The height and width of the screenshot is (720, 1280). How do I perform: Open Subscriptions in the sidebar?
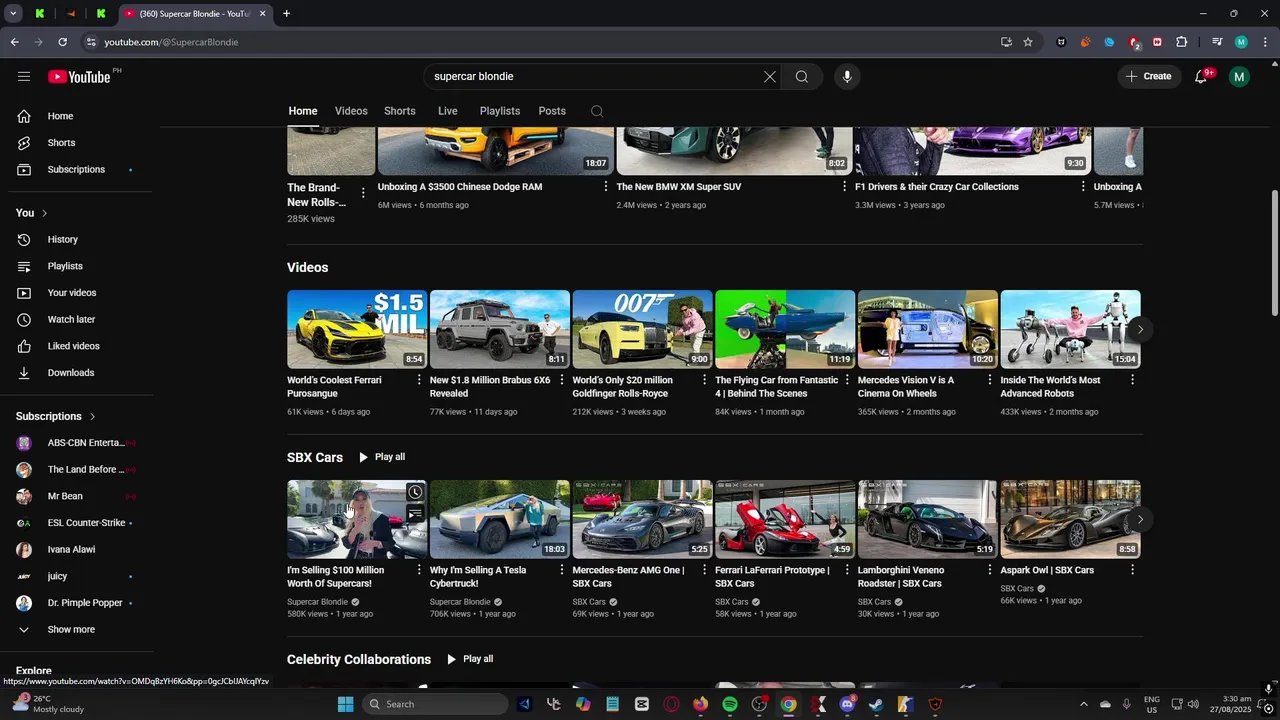(78, 169)
